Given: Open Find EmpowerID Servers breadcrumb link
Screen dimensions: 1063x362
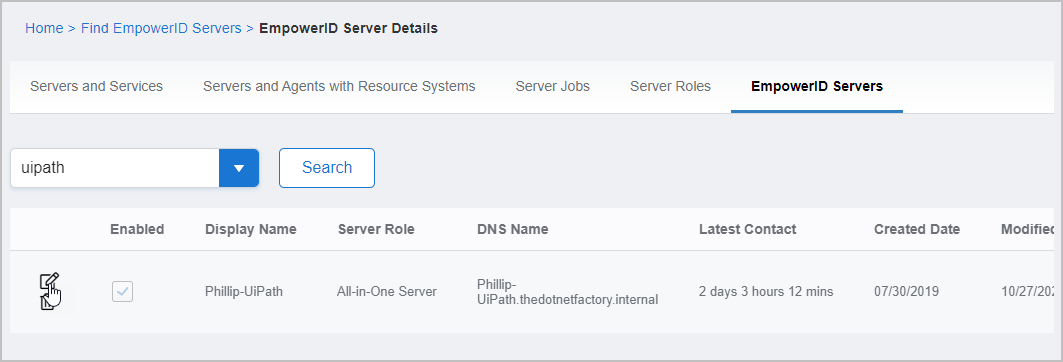Looking at the screenshot, I should pos(161,28).
